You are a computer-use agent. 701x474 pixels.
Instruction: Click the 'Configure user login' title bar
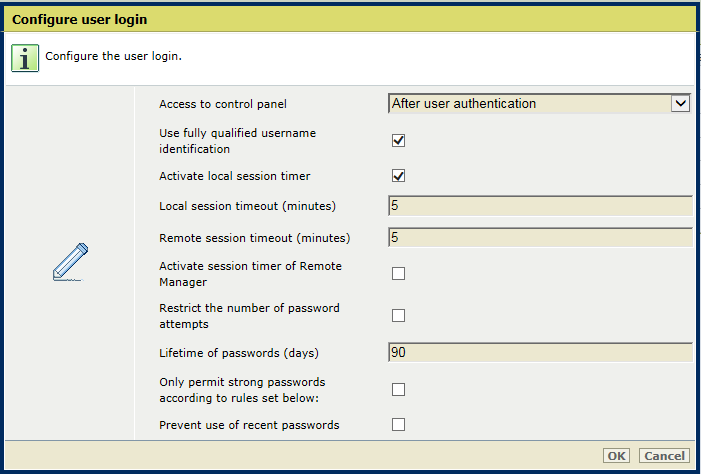click(x=350, y=19)
